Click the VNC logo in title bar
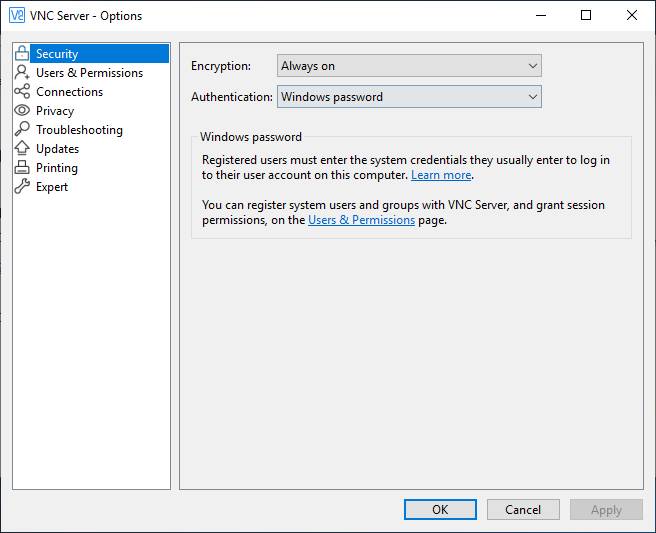 point(17,15)
